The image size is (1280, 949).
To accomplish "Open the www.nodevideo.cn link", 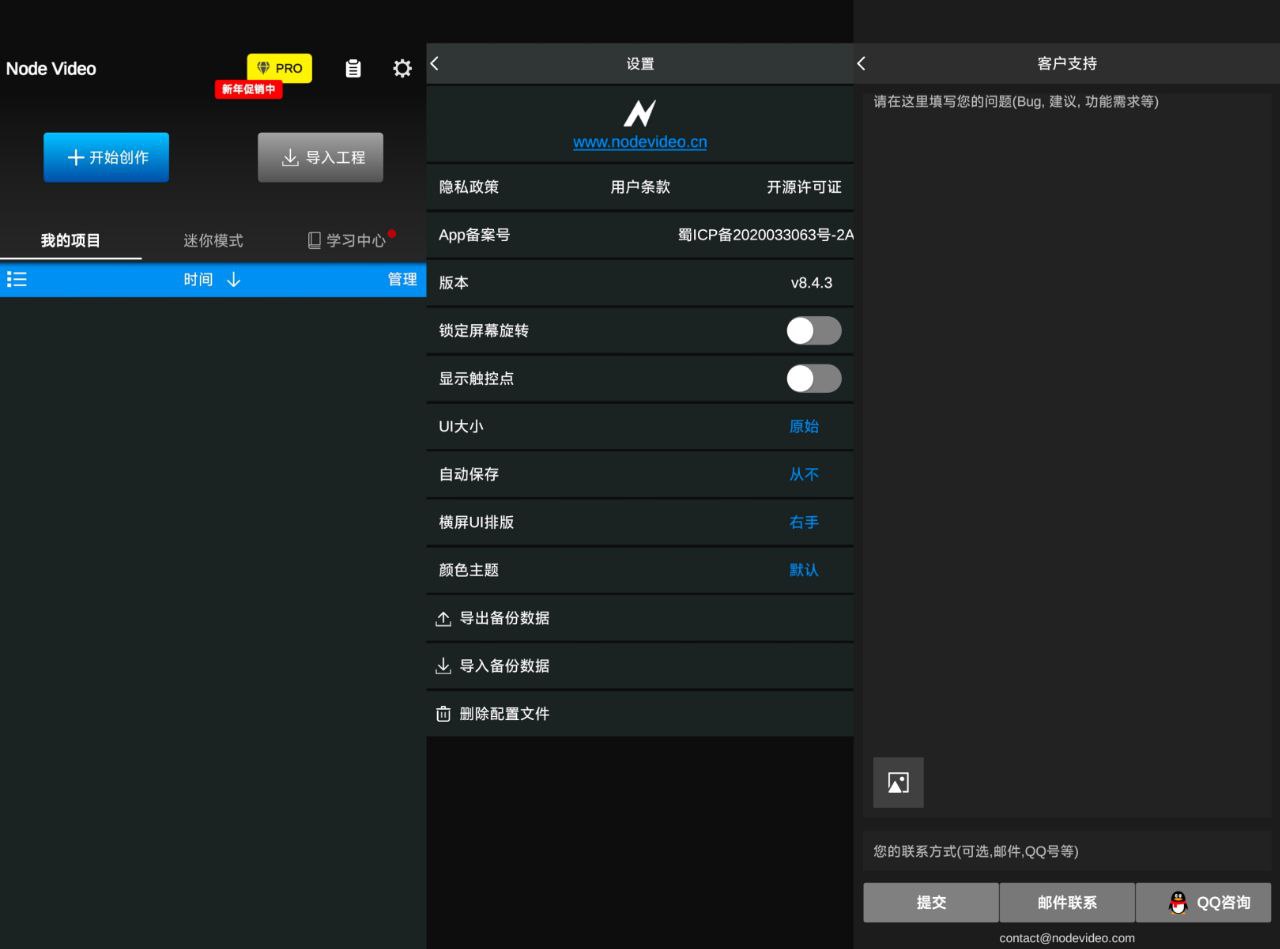I will (639, 142).
